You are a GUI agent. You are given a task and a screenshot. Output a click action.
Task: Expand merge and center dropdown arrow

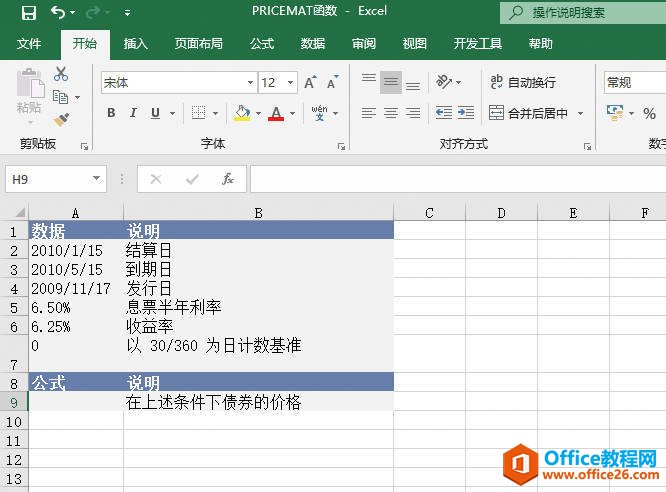tap(580, 113)
